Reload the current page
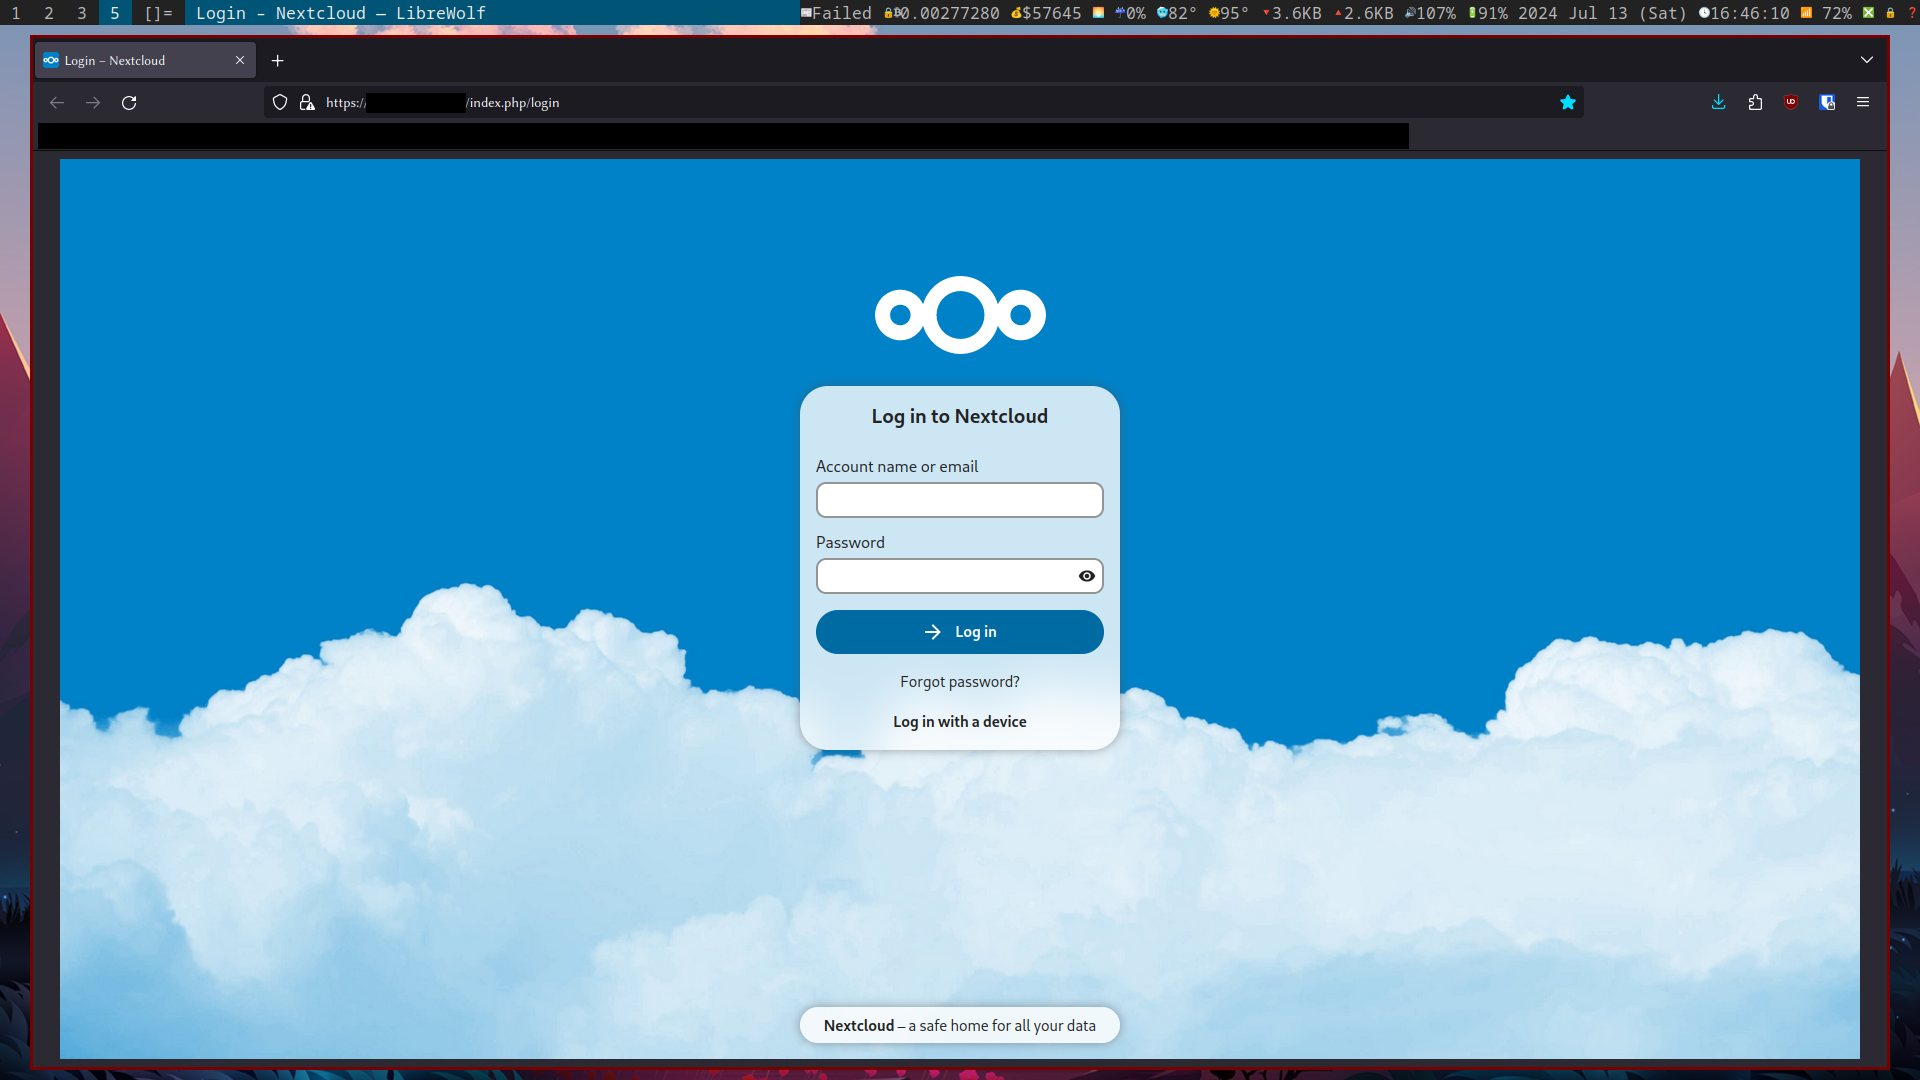The width and height of the screenshot is (1920, 1080). pos(129,102)
